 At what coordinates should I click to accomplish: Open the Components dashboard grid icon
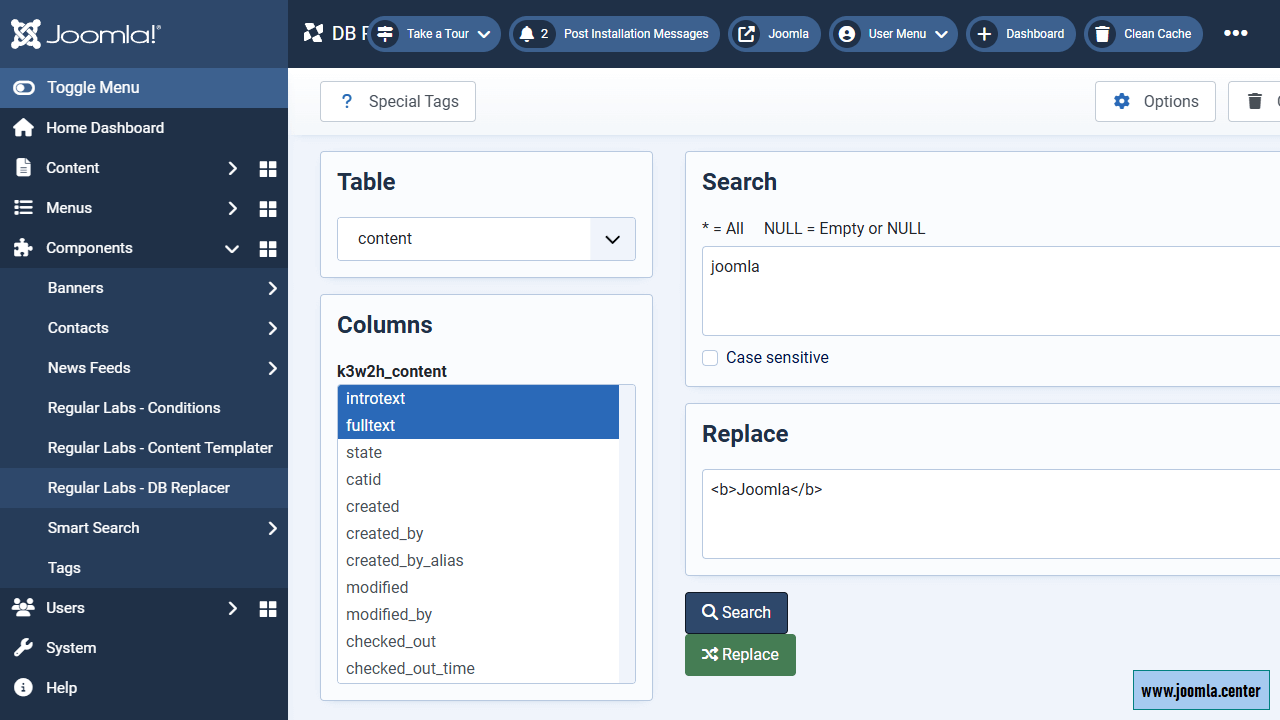click(x=268, y=249)
